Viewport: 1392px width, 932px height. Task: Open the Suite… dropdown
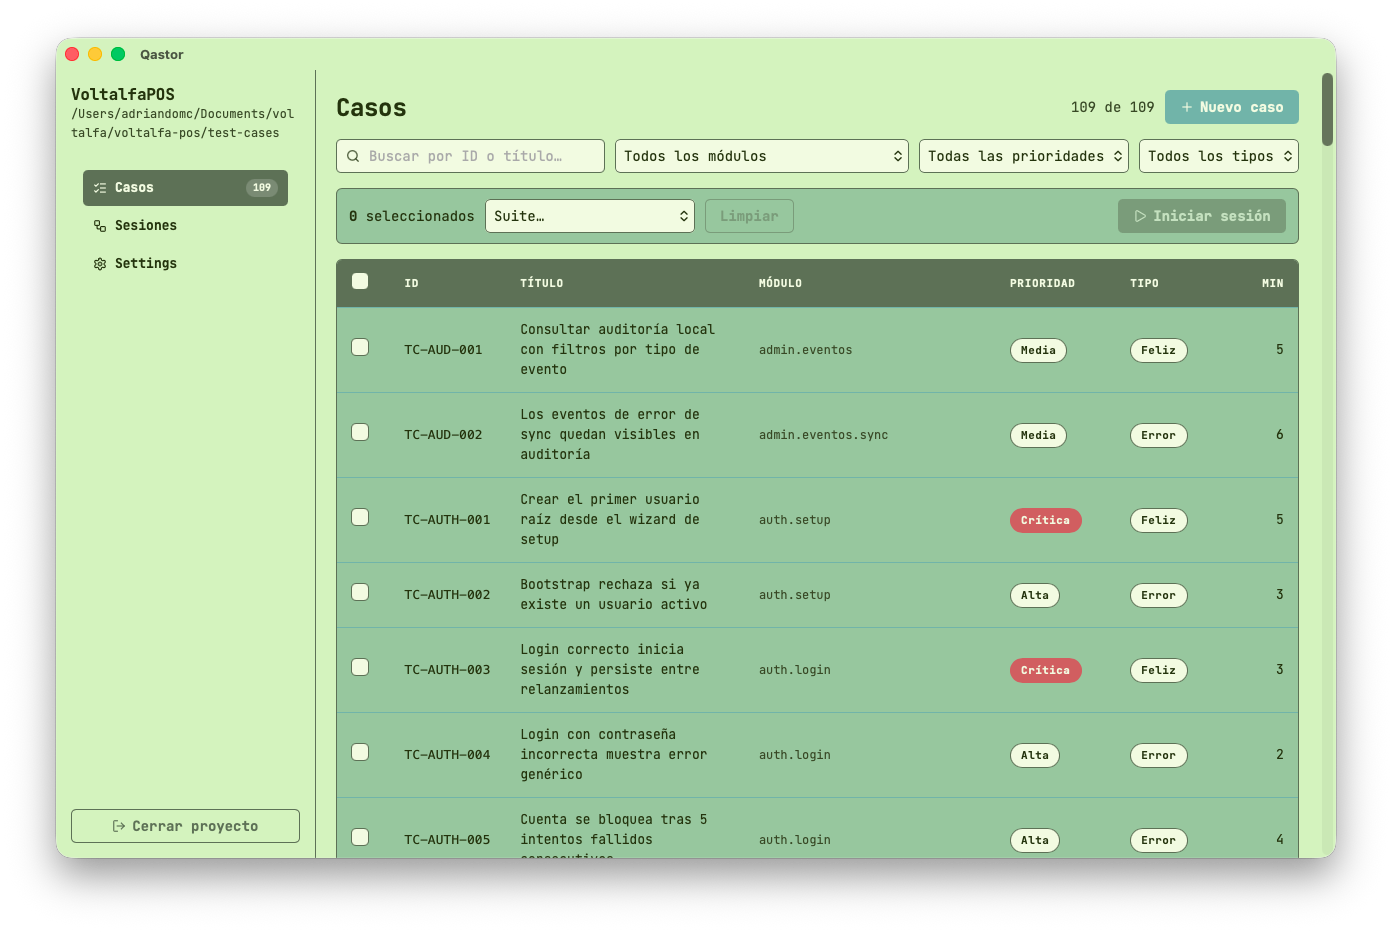click(590, 216)
